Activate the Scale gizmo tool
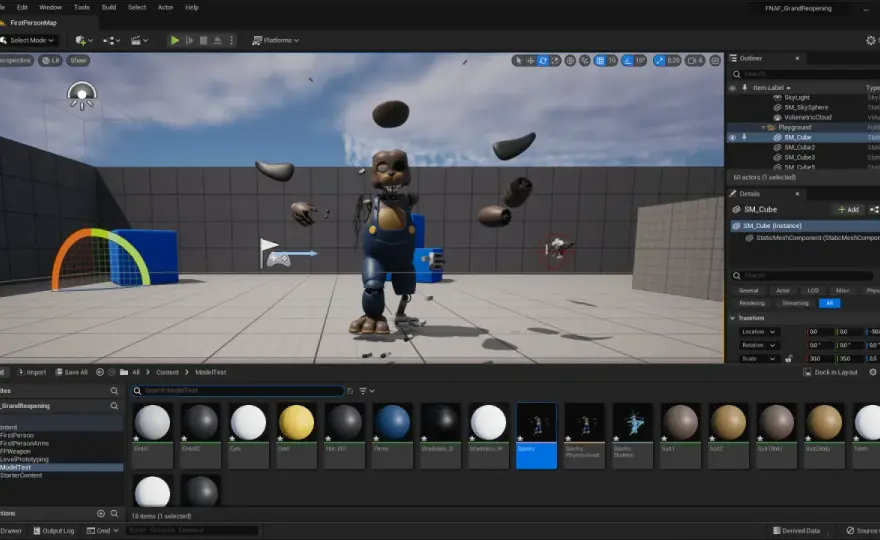Screen dimensions: 880x540 point(555,61)
